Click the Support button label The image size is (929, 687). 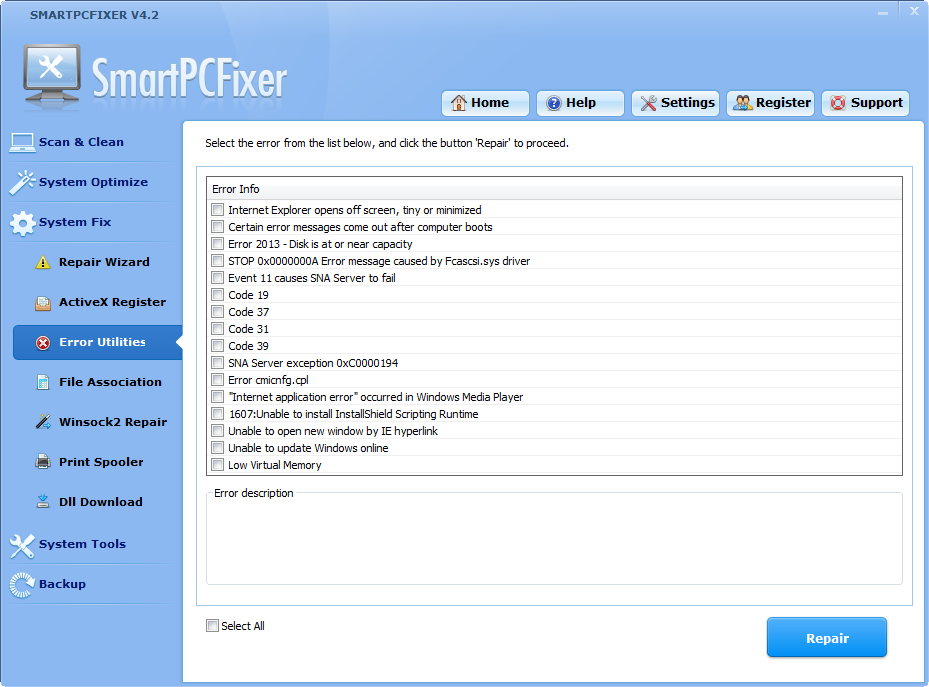pyautogui.click(x=877, y=103)
